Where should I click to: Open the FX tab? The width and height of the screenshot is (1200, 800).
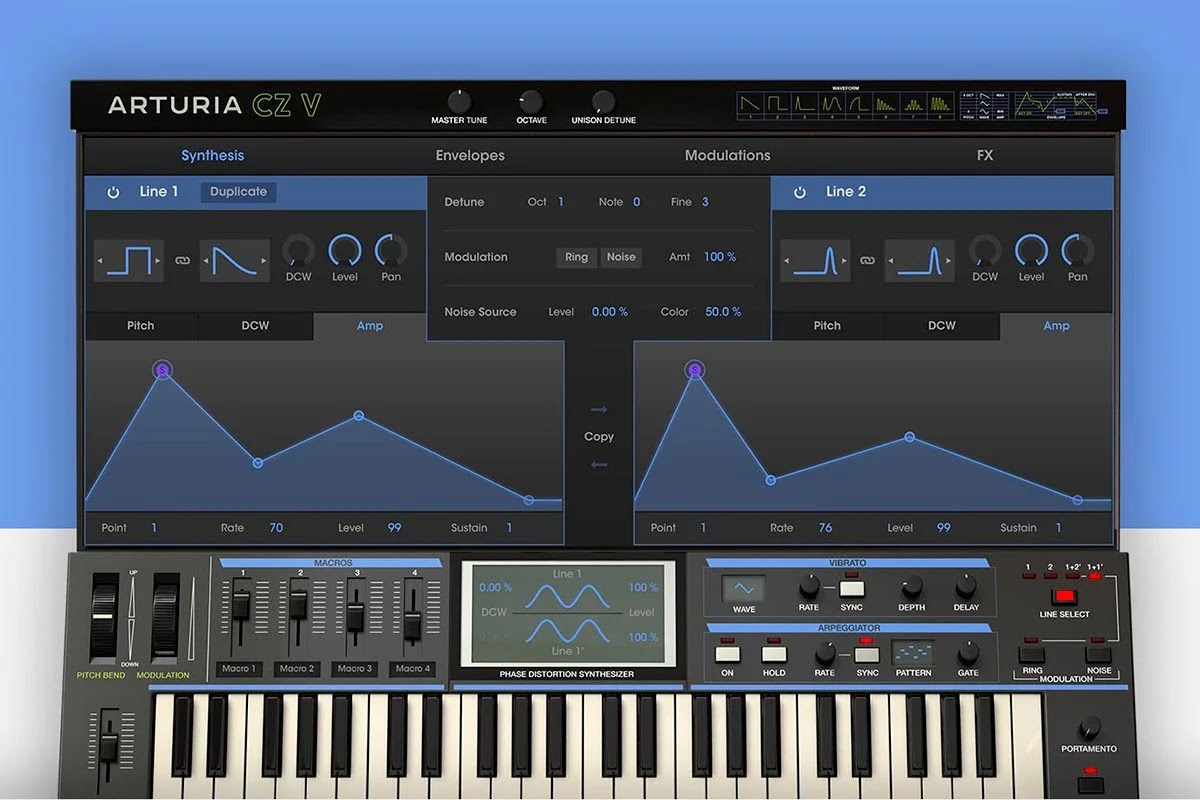coord(985,156)
